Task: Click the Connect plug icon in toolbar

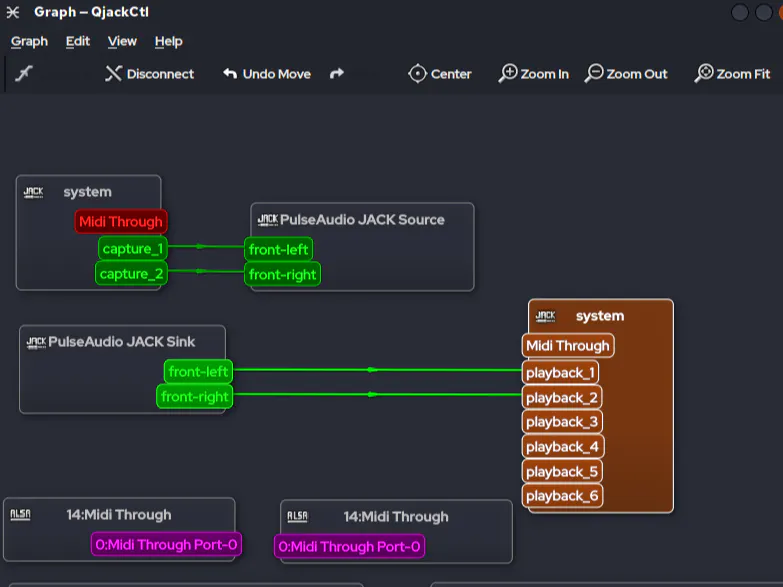Action: coord(23,73)
